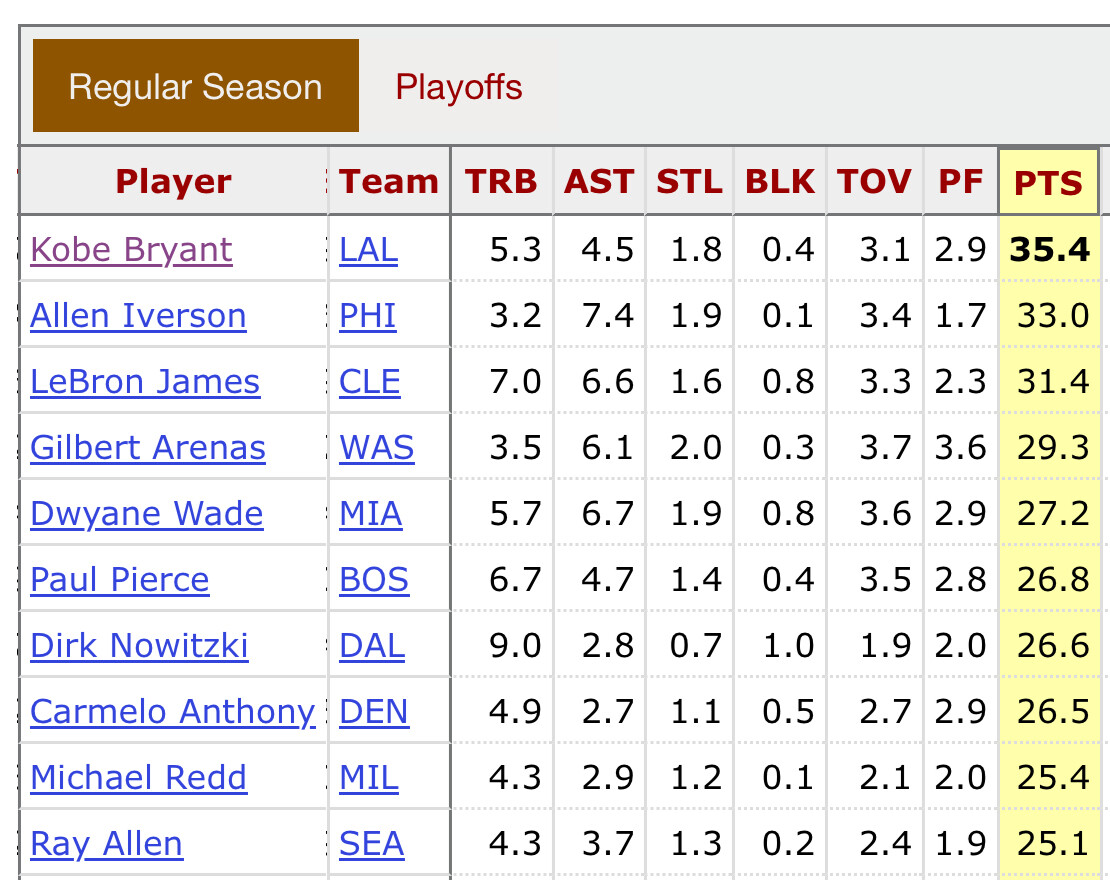This screenshot has height=880, width=1110.
Task: Sort by TOV column header
Action: (874, 182)
